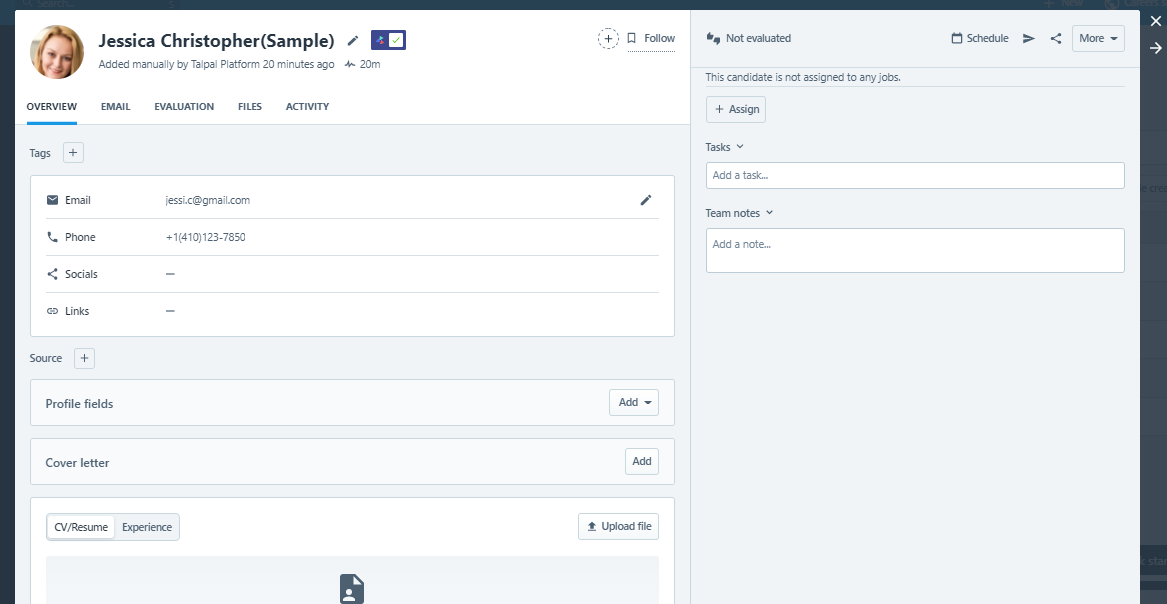Click the envelope icon beside Email
Screen dimensions: 1167x604
click(52, 200)
